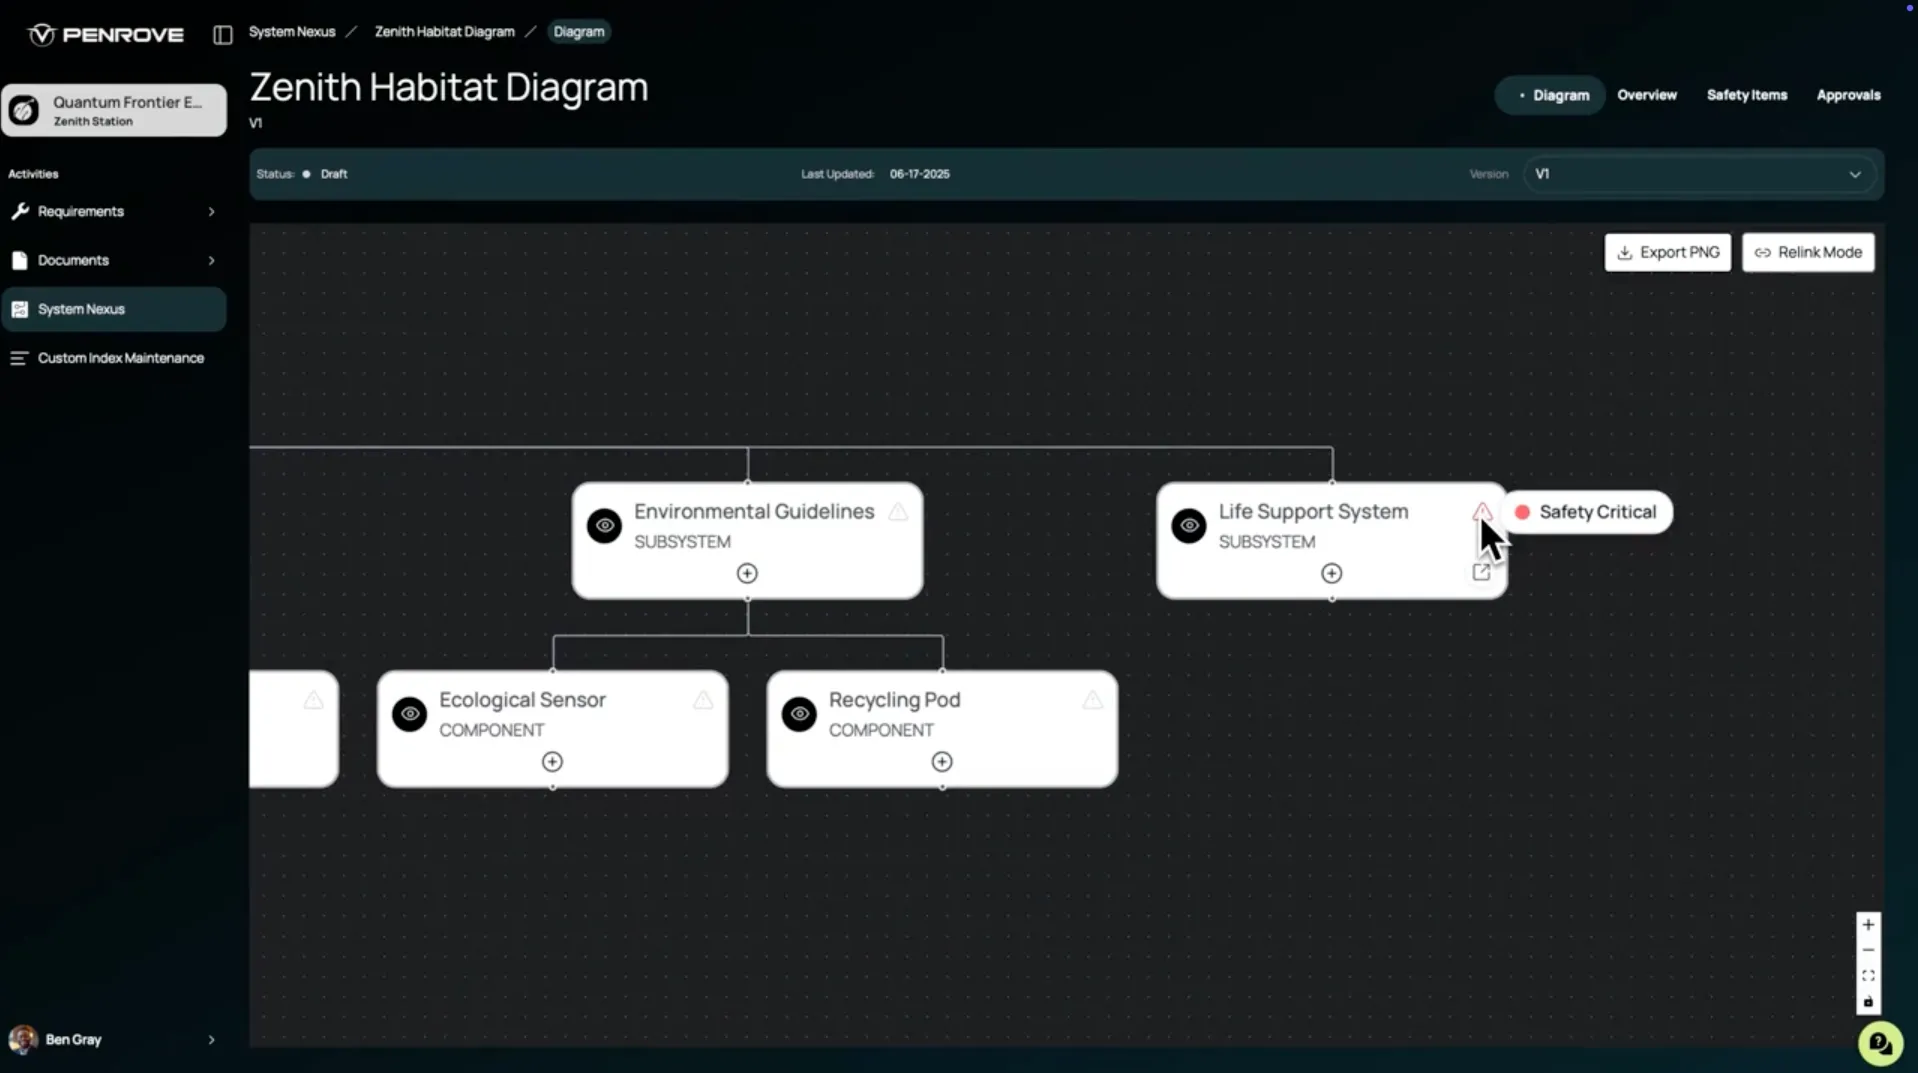The image size is (1918, 1073).
Task: Select the Ecological Sensor node title
Action: [522, 700]
